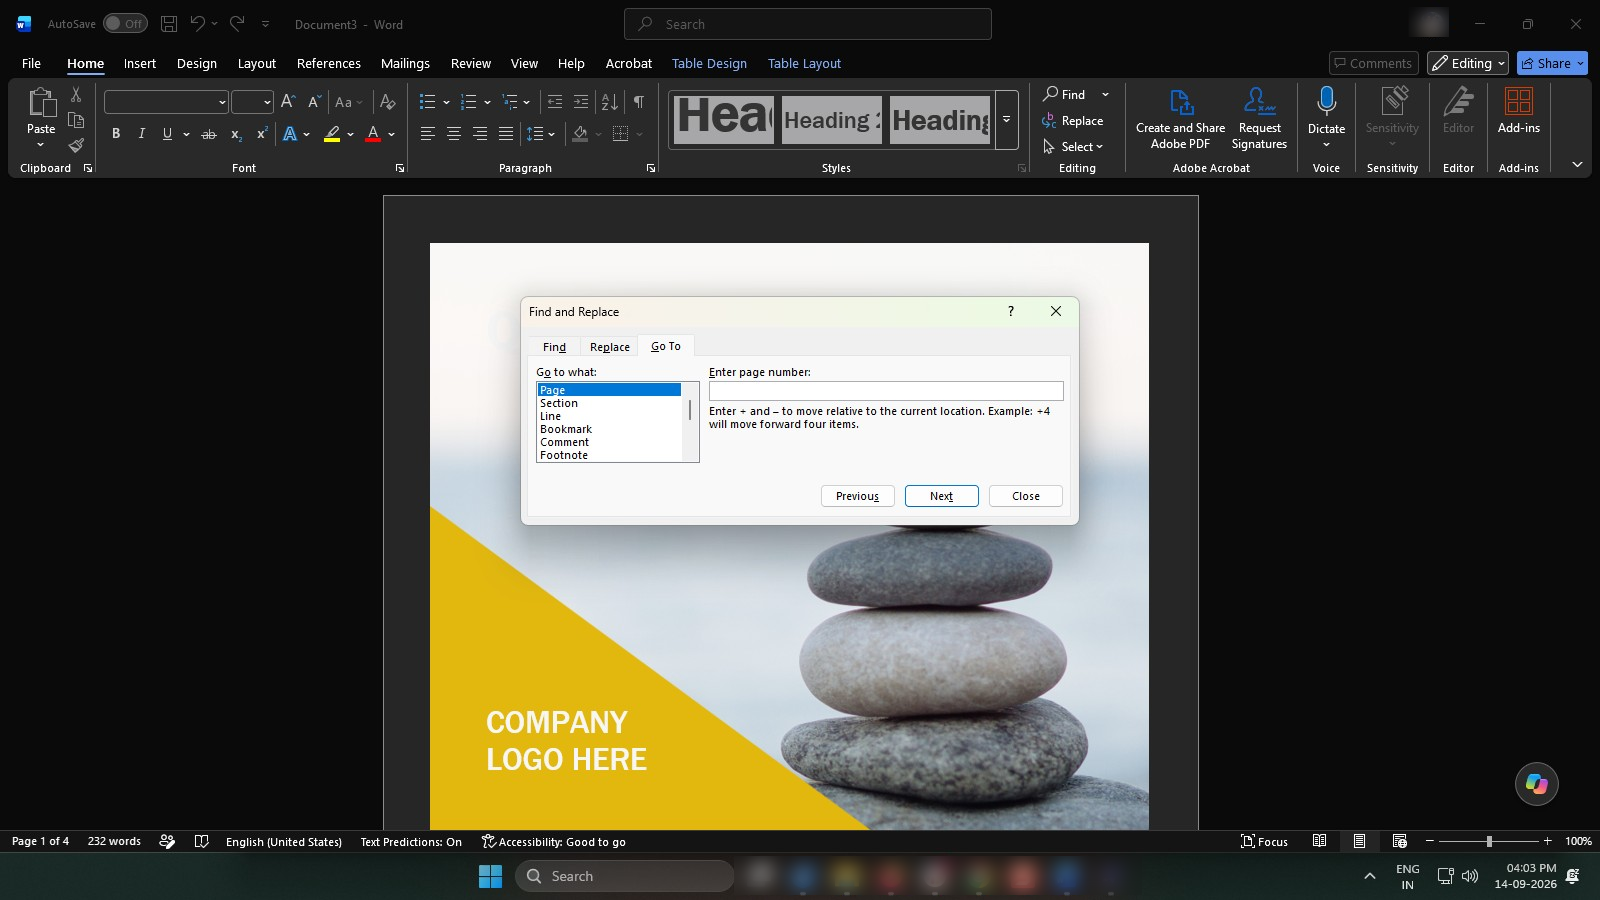
Task: Open the Share dropdown arrow
Action: [1580, 63]
